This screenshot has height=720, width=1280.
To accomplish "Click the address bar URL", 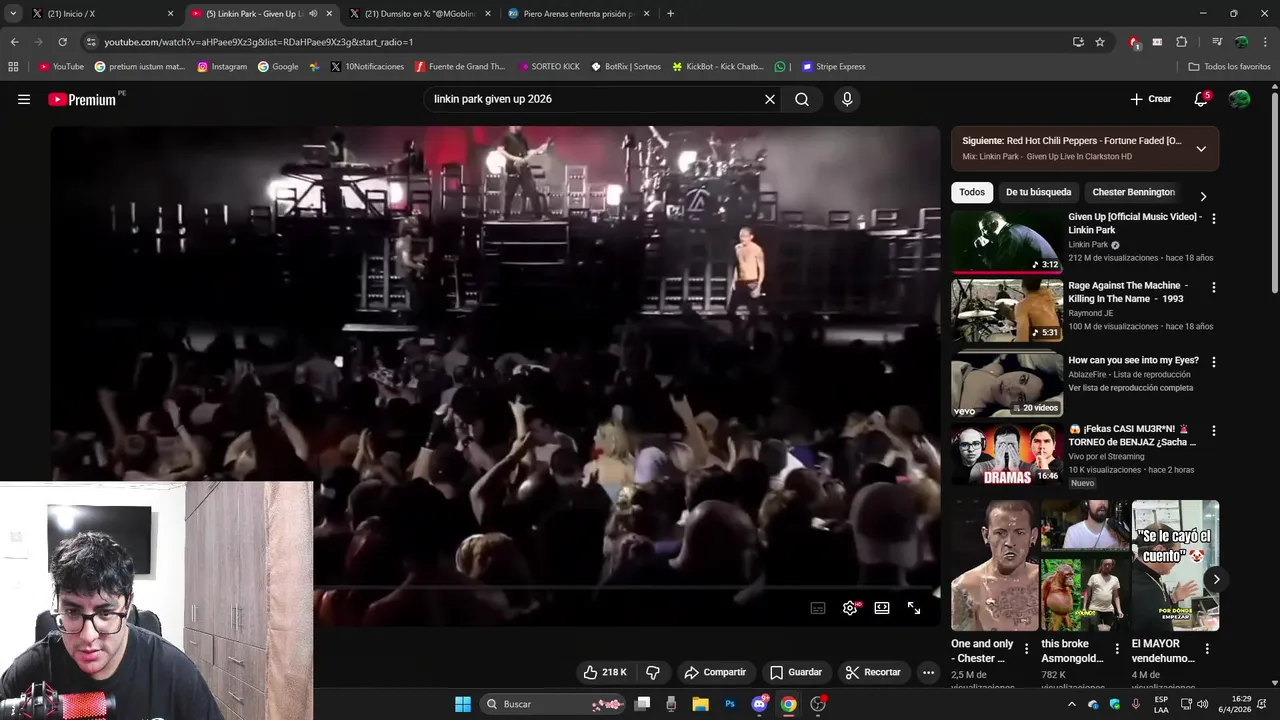I will point(259,42).
